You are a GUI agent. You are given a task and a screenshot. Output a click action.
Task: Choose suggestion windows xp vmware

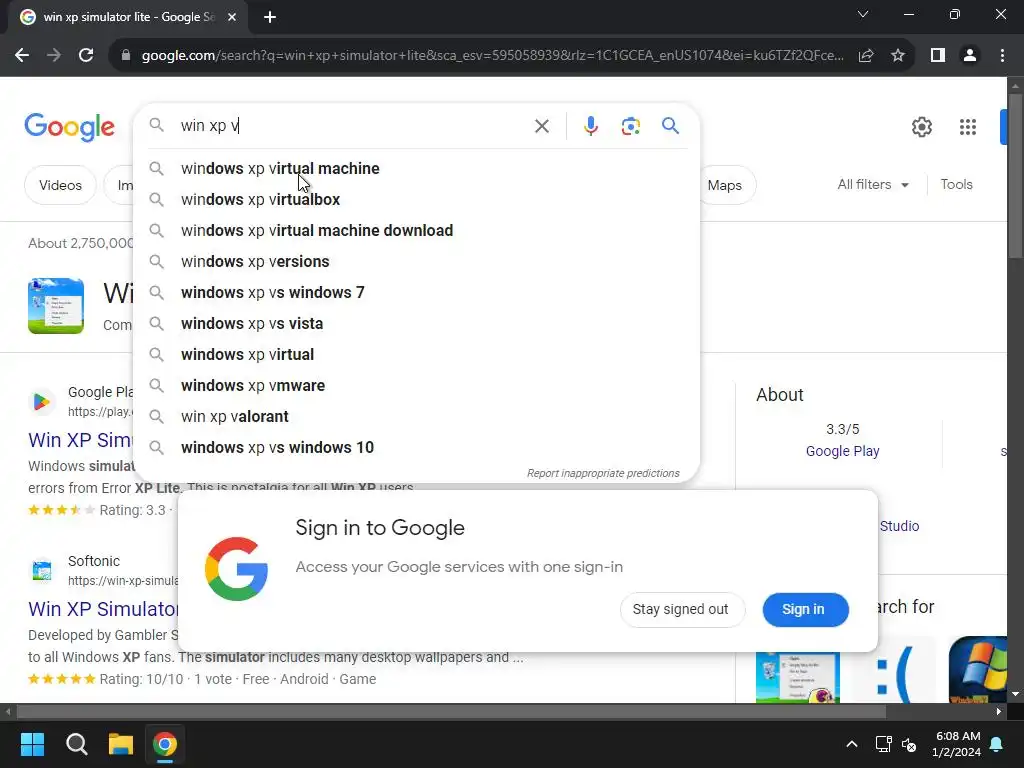point(416,385)
